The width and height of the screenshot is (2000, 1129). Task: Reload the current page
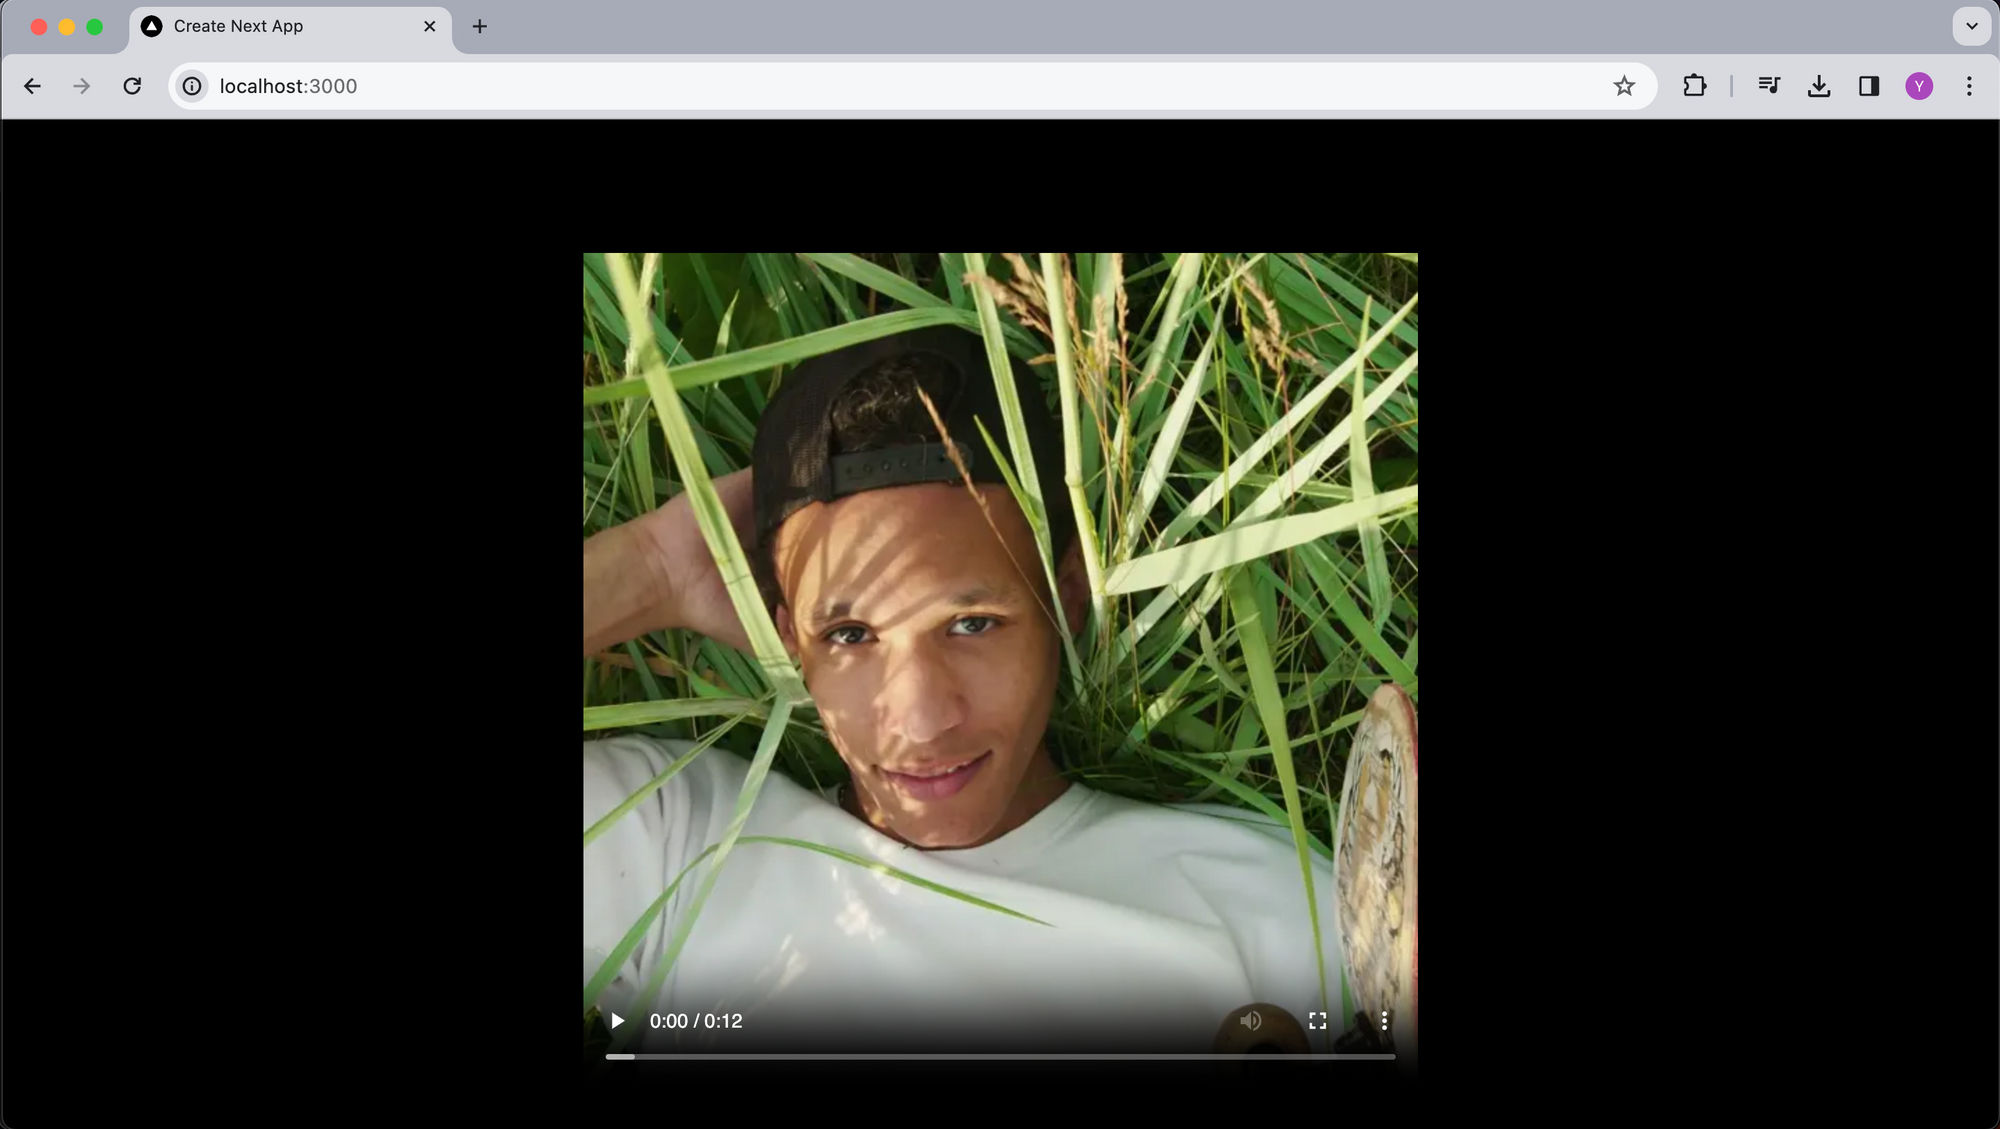(132, 85)
